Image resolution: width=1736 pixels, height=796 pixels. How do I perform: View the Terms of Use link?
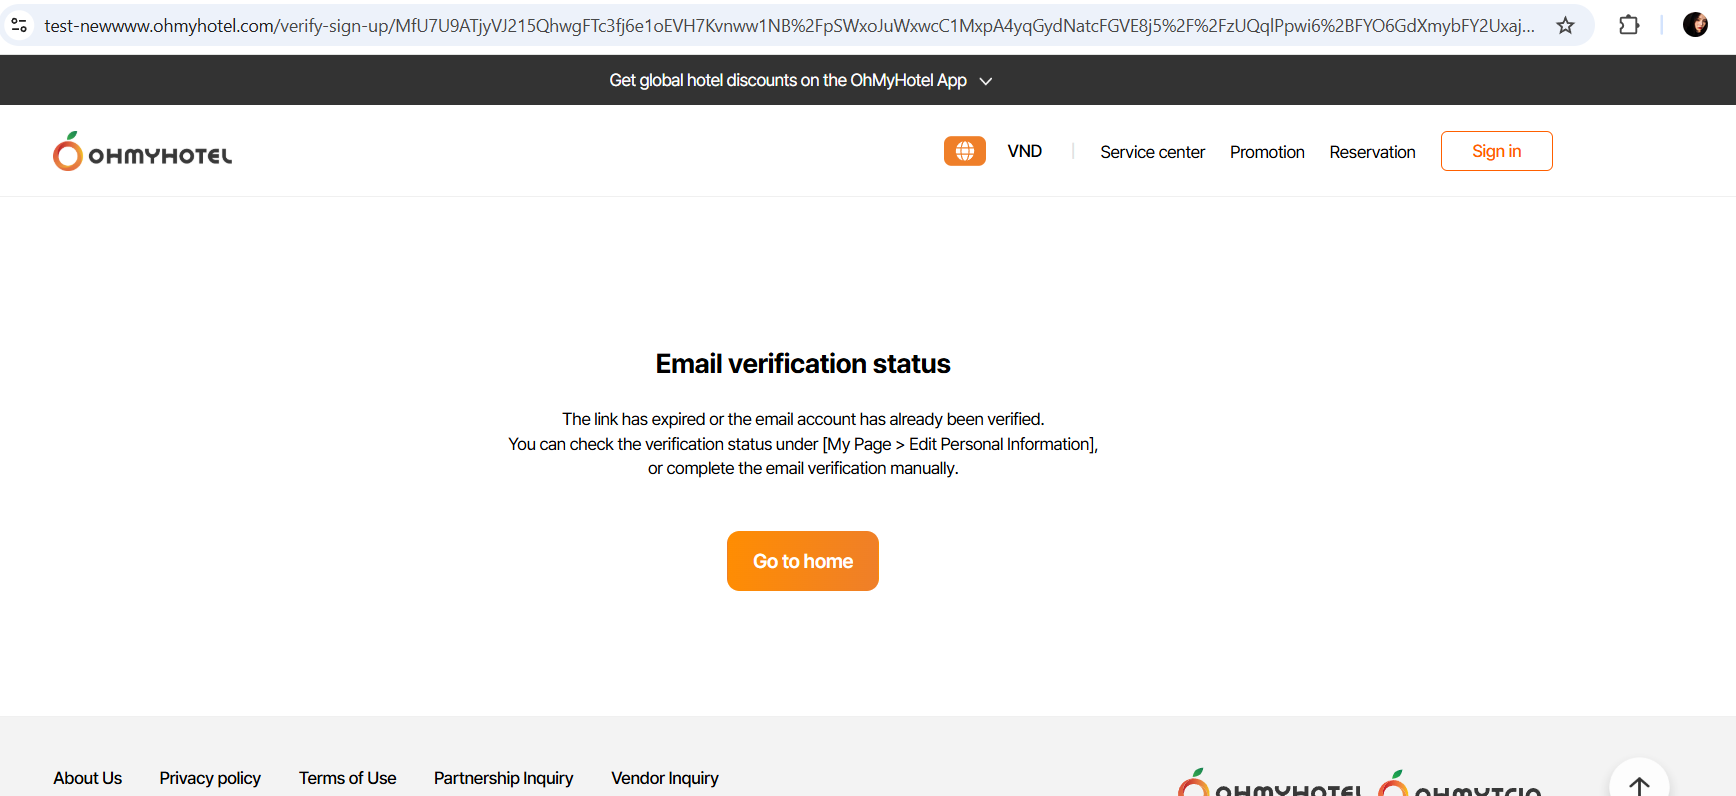[x=347, y=778]
